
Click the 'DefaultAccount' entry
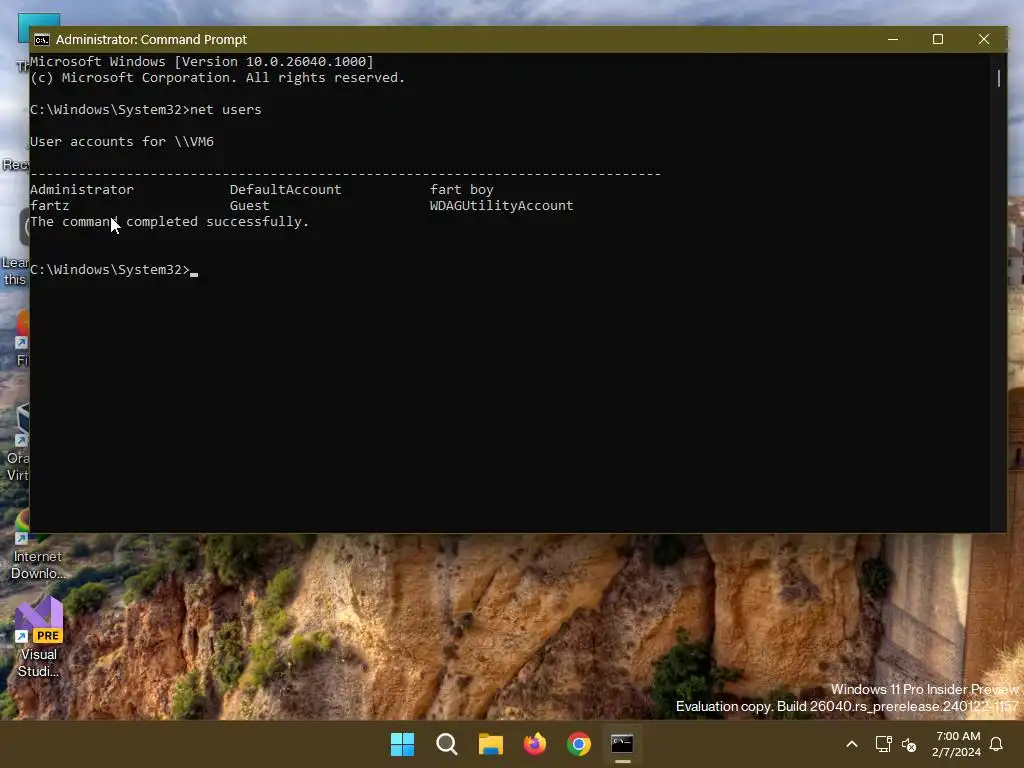point(285,189)
